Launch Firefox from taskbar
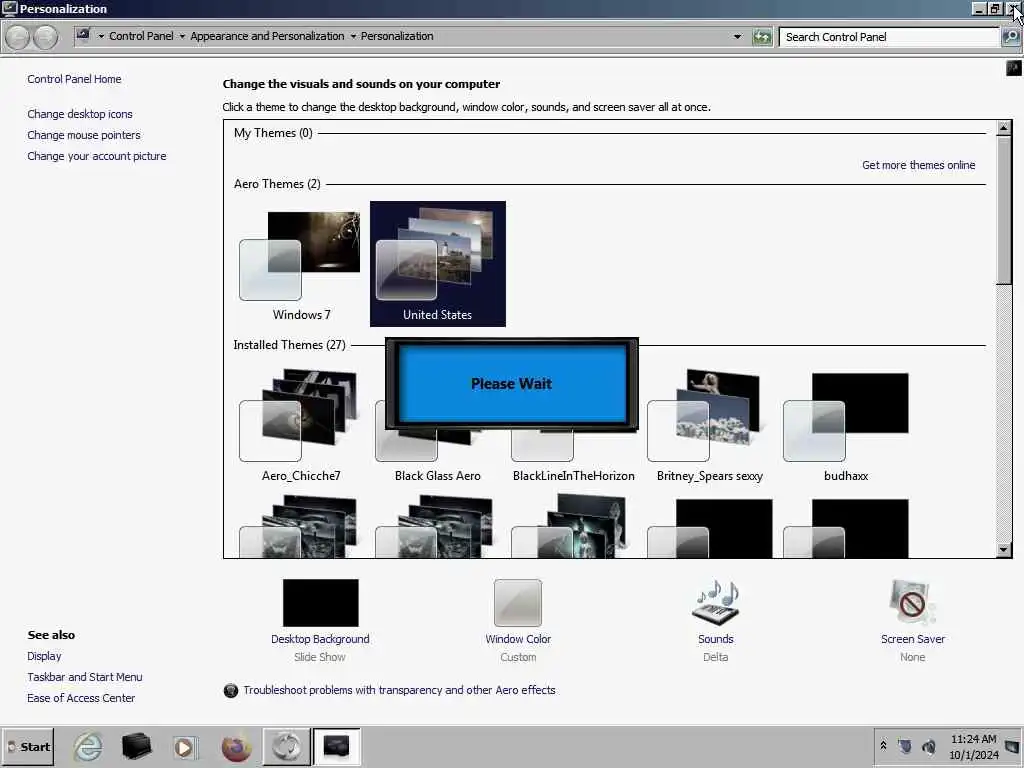 (x=236, y=746)
